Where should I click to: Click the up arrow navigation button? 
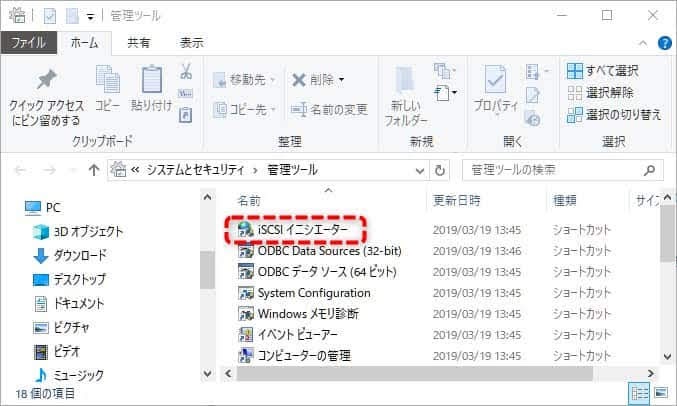pyautogui.click(x=94, y=170)
